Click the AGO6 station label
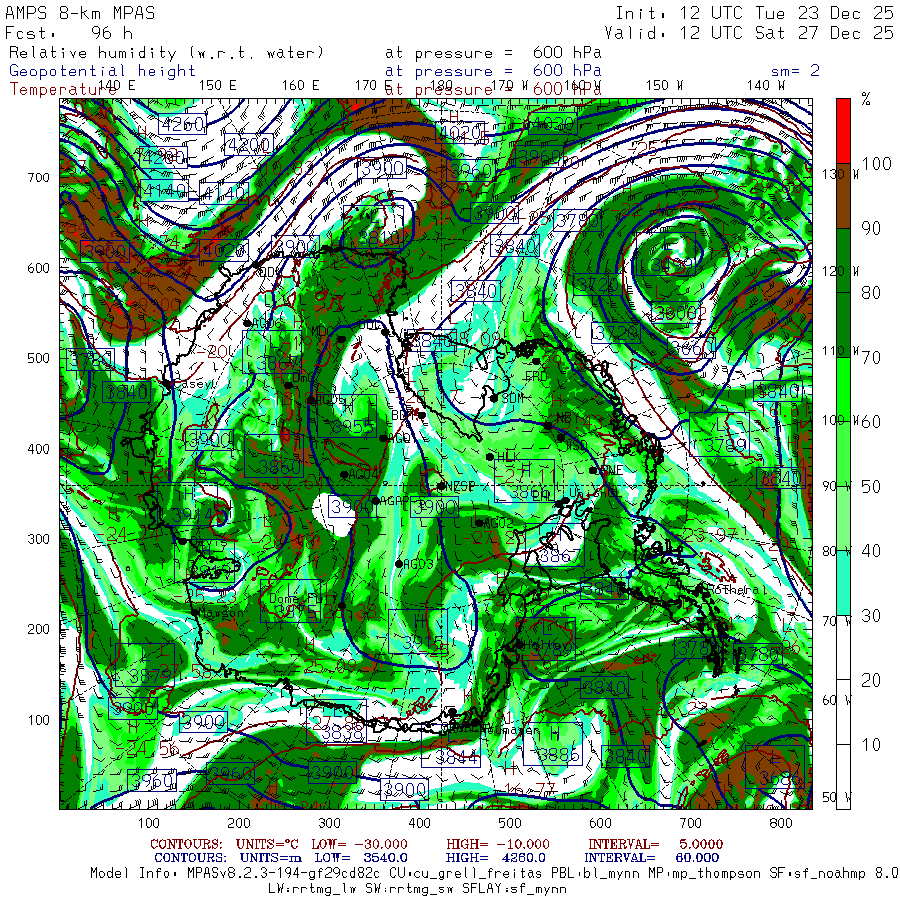Screen dimensions: 900x900 [x=267, y=323]
